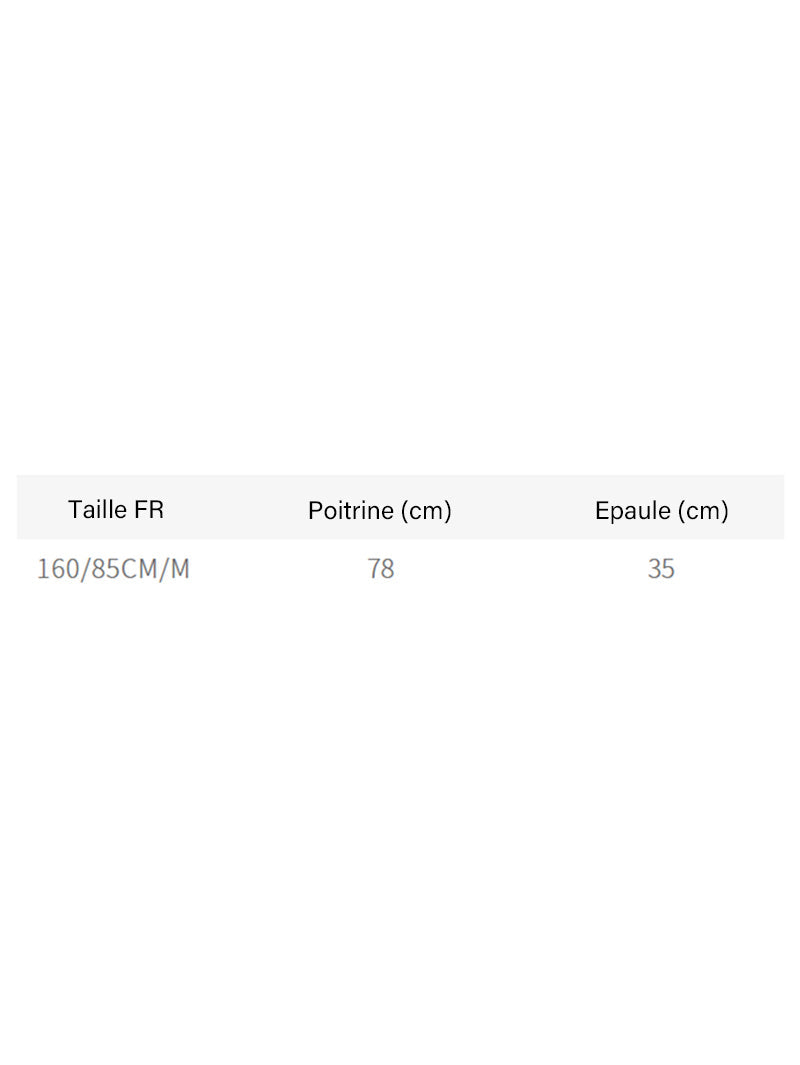The width and height of the screenshot is (800, 1065).
Task: Click the word "Poitrine" in the header
Action: [x=351, y=511]
